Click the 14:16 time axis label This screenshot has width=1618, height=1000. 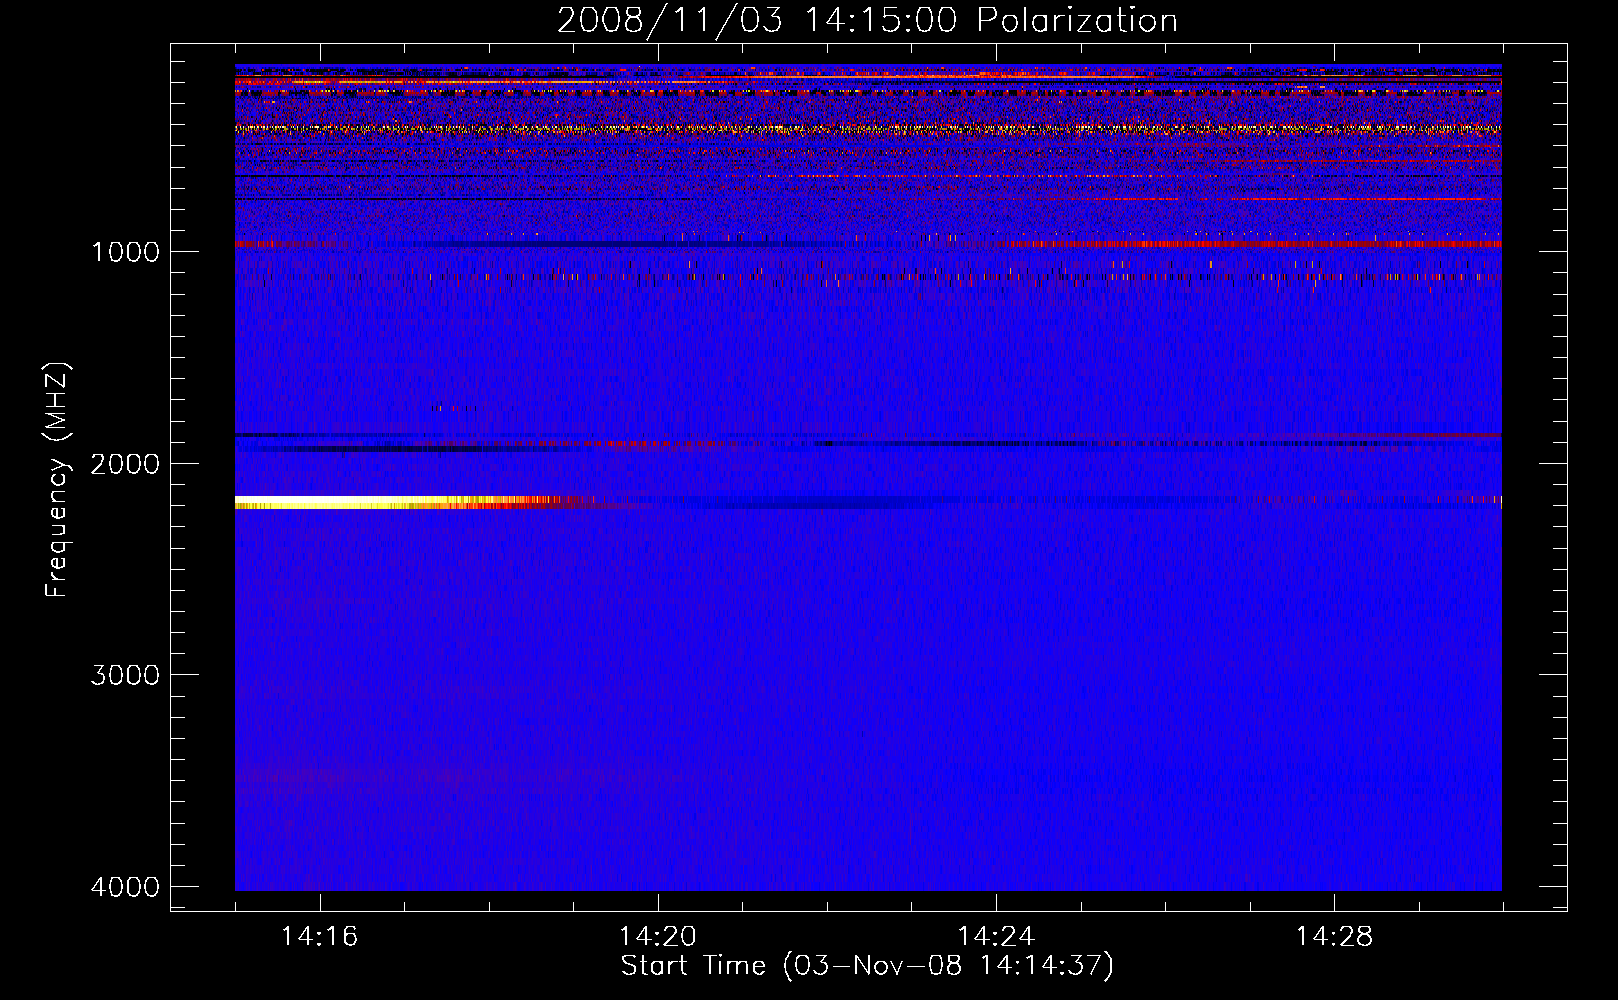tap(319, 937)
